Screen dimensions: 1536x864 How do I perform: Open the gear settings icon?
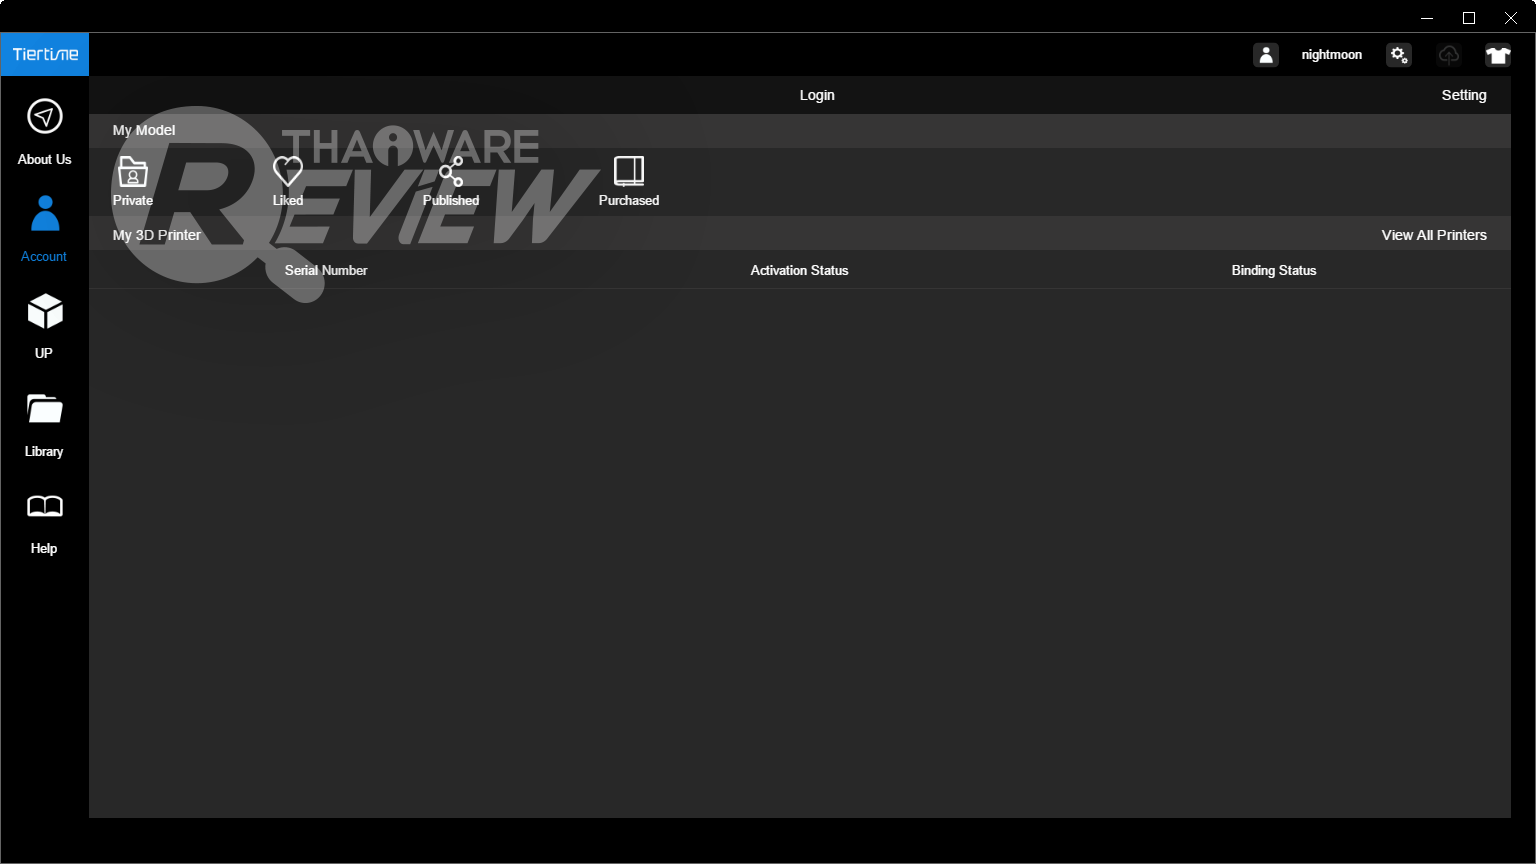[1399, 55]
